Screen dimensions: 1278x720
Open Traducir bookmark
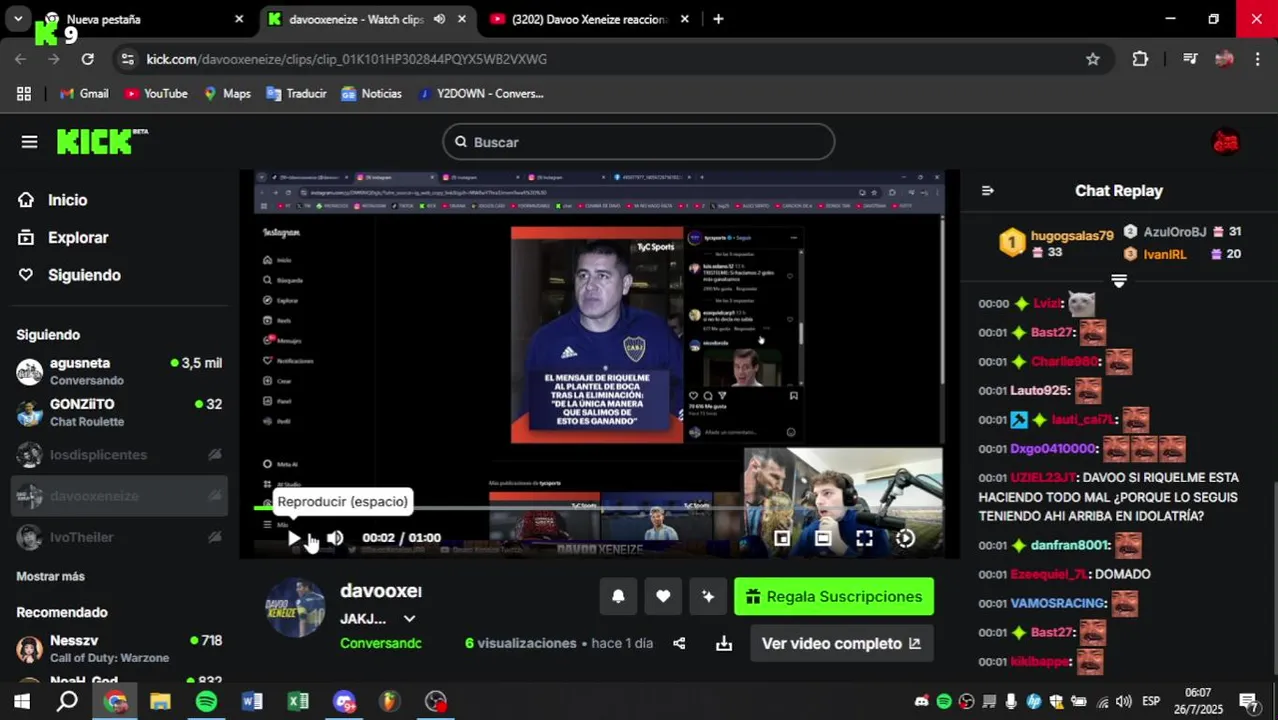pyautogui.click(x=296, y=93)
